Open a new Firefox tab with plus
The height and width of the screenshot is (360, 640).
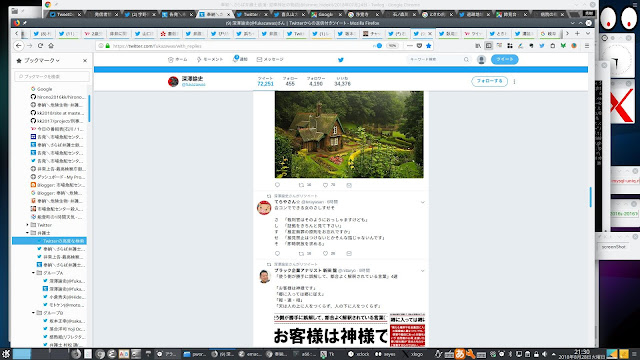click(577, 33)
